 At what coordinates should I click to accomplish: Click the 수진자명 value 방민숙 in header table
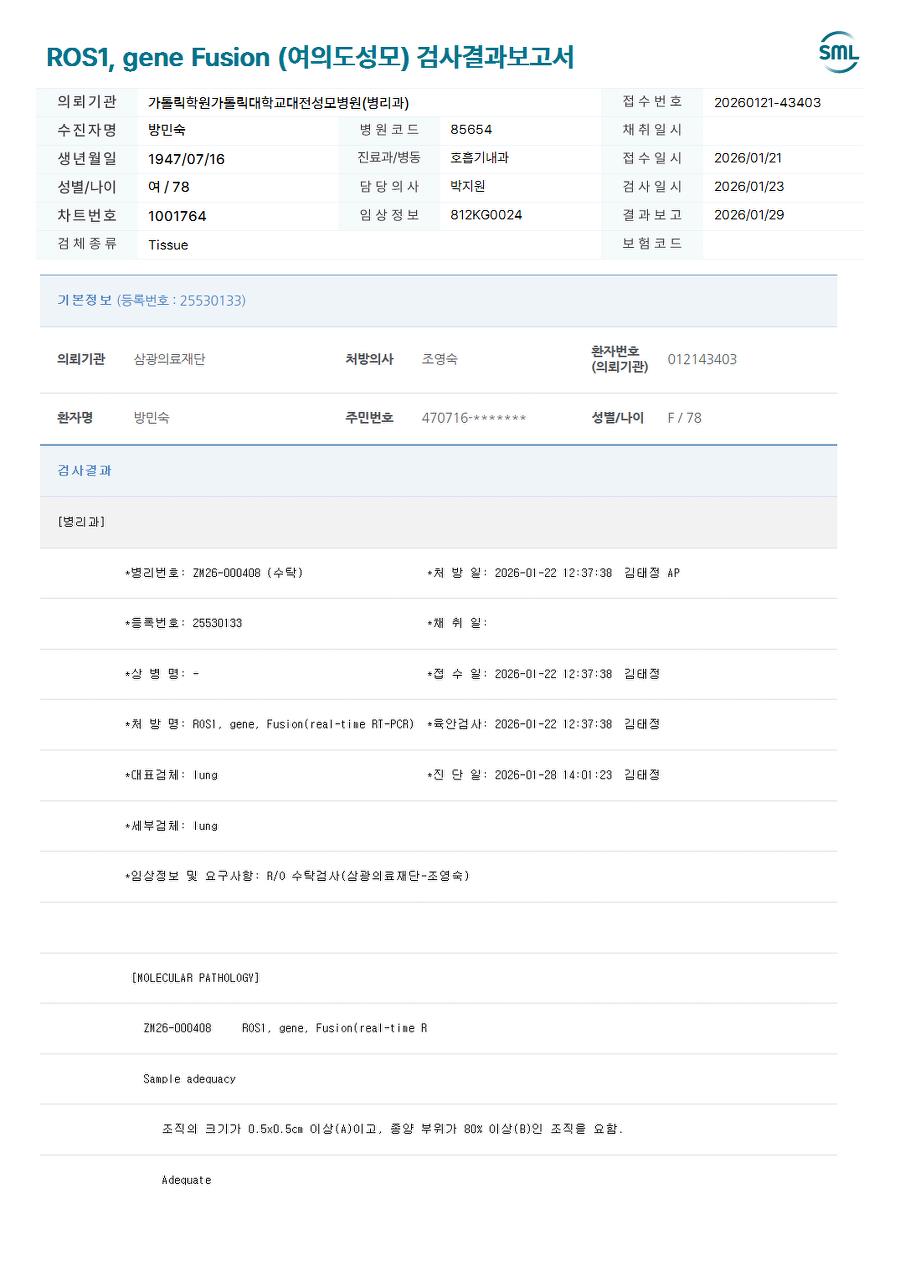point(167,130)
